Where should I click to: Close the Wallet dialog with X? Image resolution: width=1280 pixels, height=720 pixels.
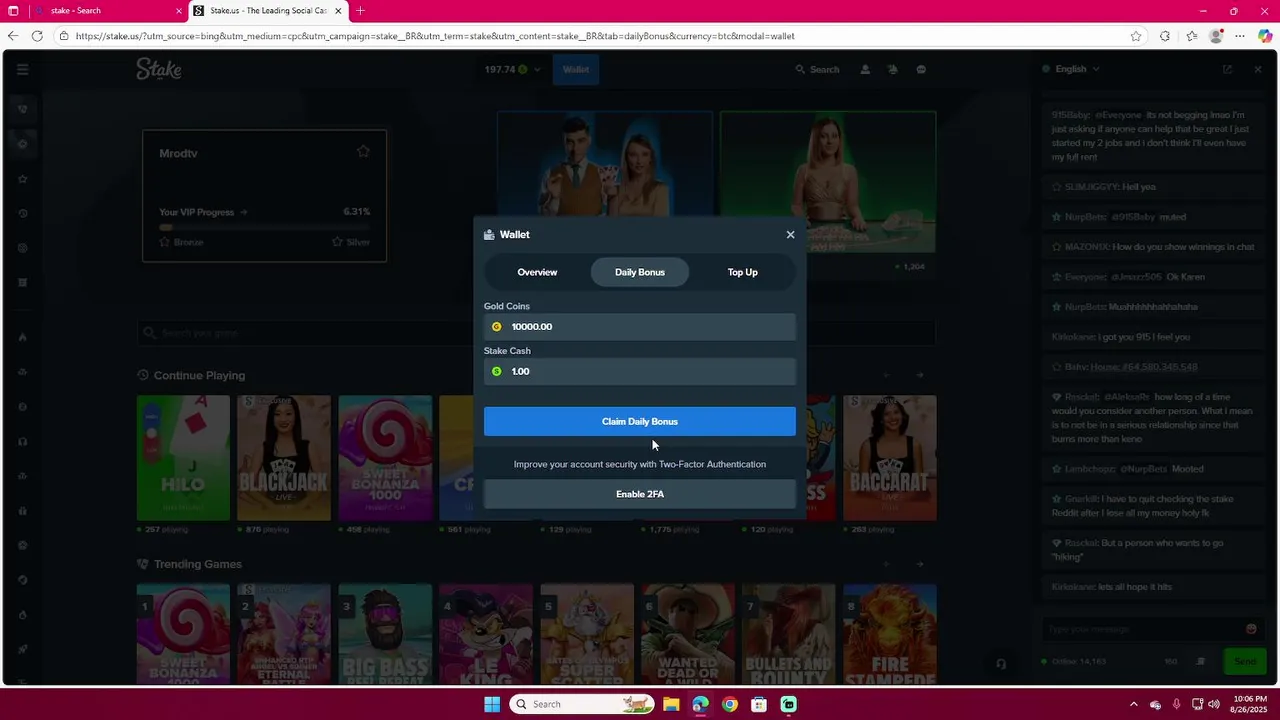click(790, 235)
